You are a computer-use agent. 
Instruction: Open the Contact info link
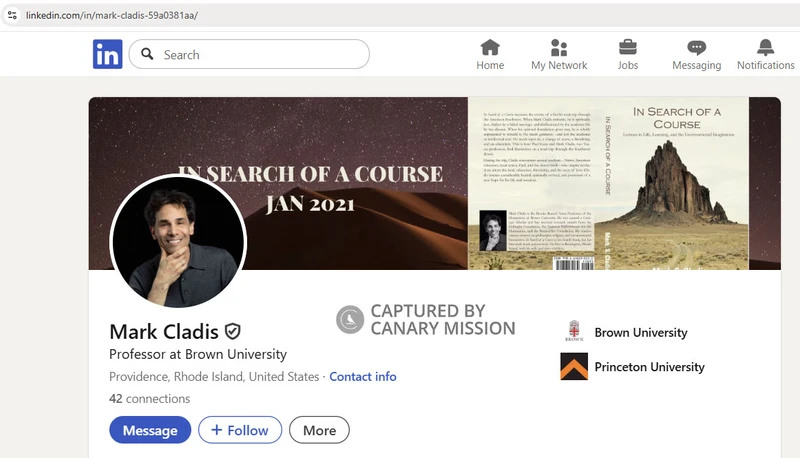click(363, 376)
